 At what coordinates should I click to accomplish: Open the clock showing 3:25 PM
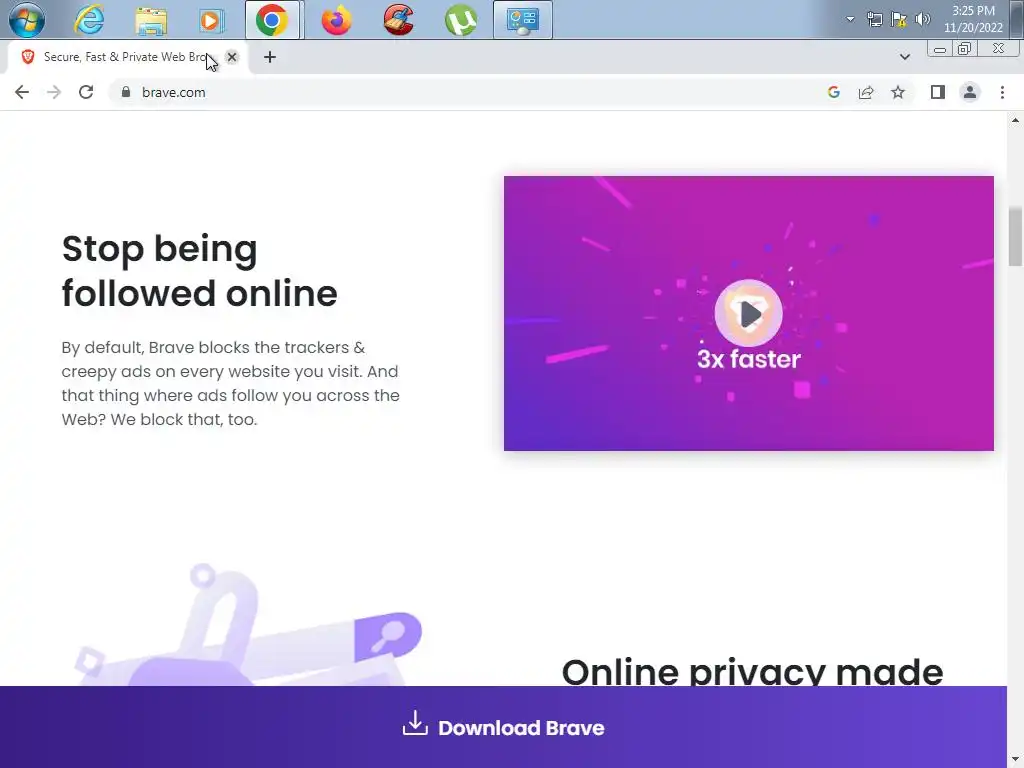click(x=973, y=10)
